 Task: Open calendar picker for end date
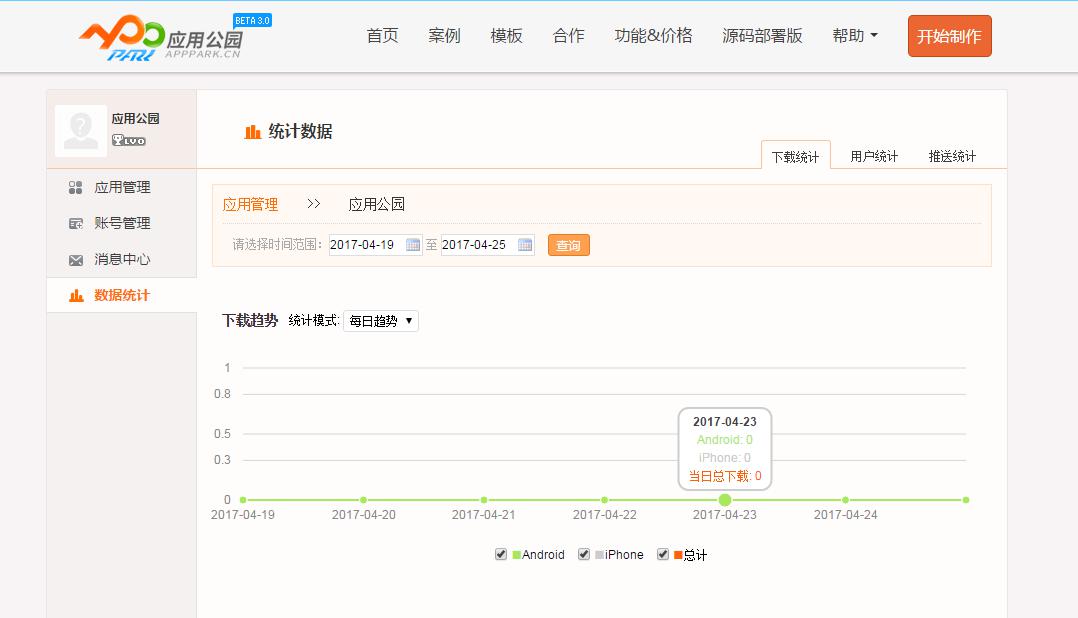tap(525, 245)
